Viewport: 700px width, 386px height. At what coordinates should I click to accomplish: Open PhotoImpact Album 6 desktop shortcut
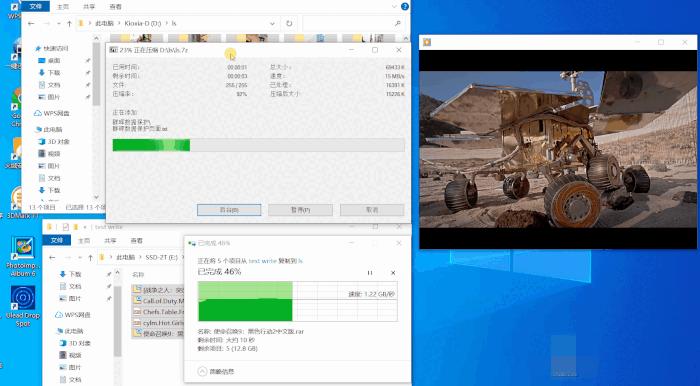23,257
